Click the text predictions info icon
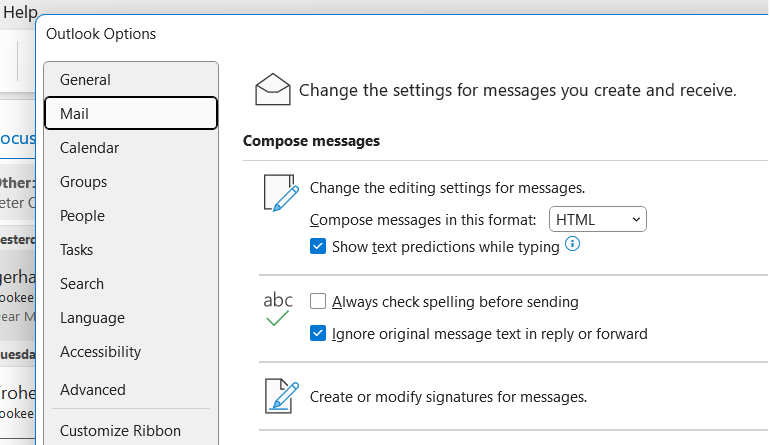 [574, 245]
